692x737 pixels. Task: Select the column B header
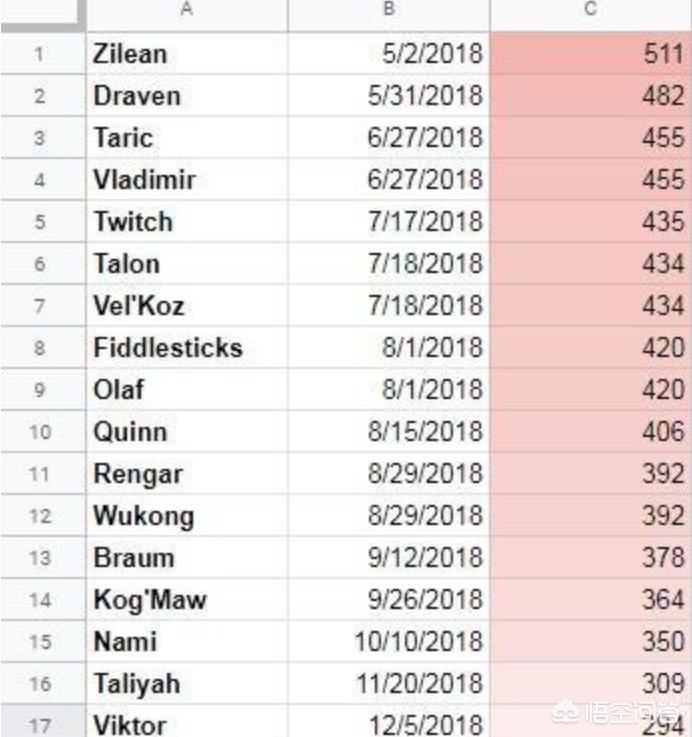click(389, 11)
